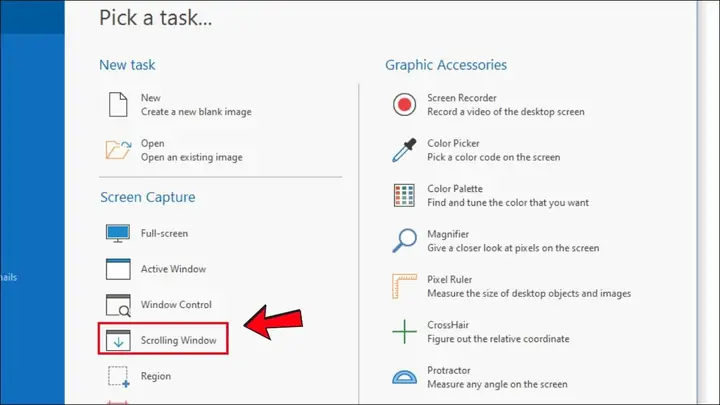Viewport: 720px width, 405px height.
Task: Click "Open an existing image" text
Action: 191,157
